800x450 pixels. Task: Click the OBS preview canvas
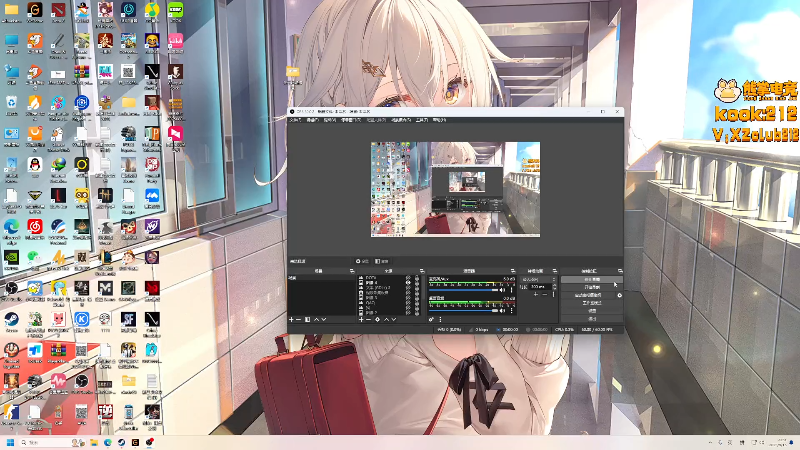click(455, 189)
